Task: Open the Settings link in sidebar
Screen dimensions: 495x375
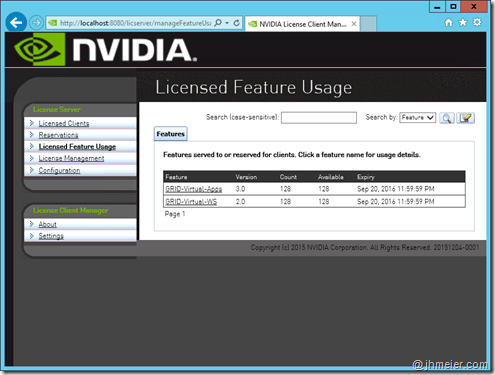Action: 51,236
